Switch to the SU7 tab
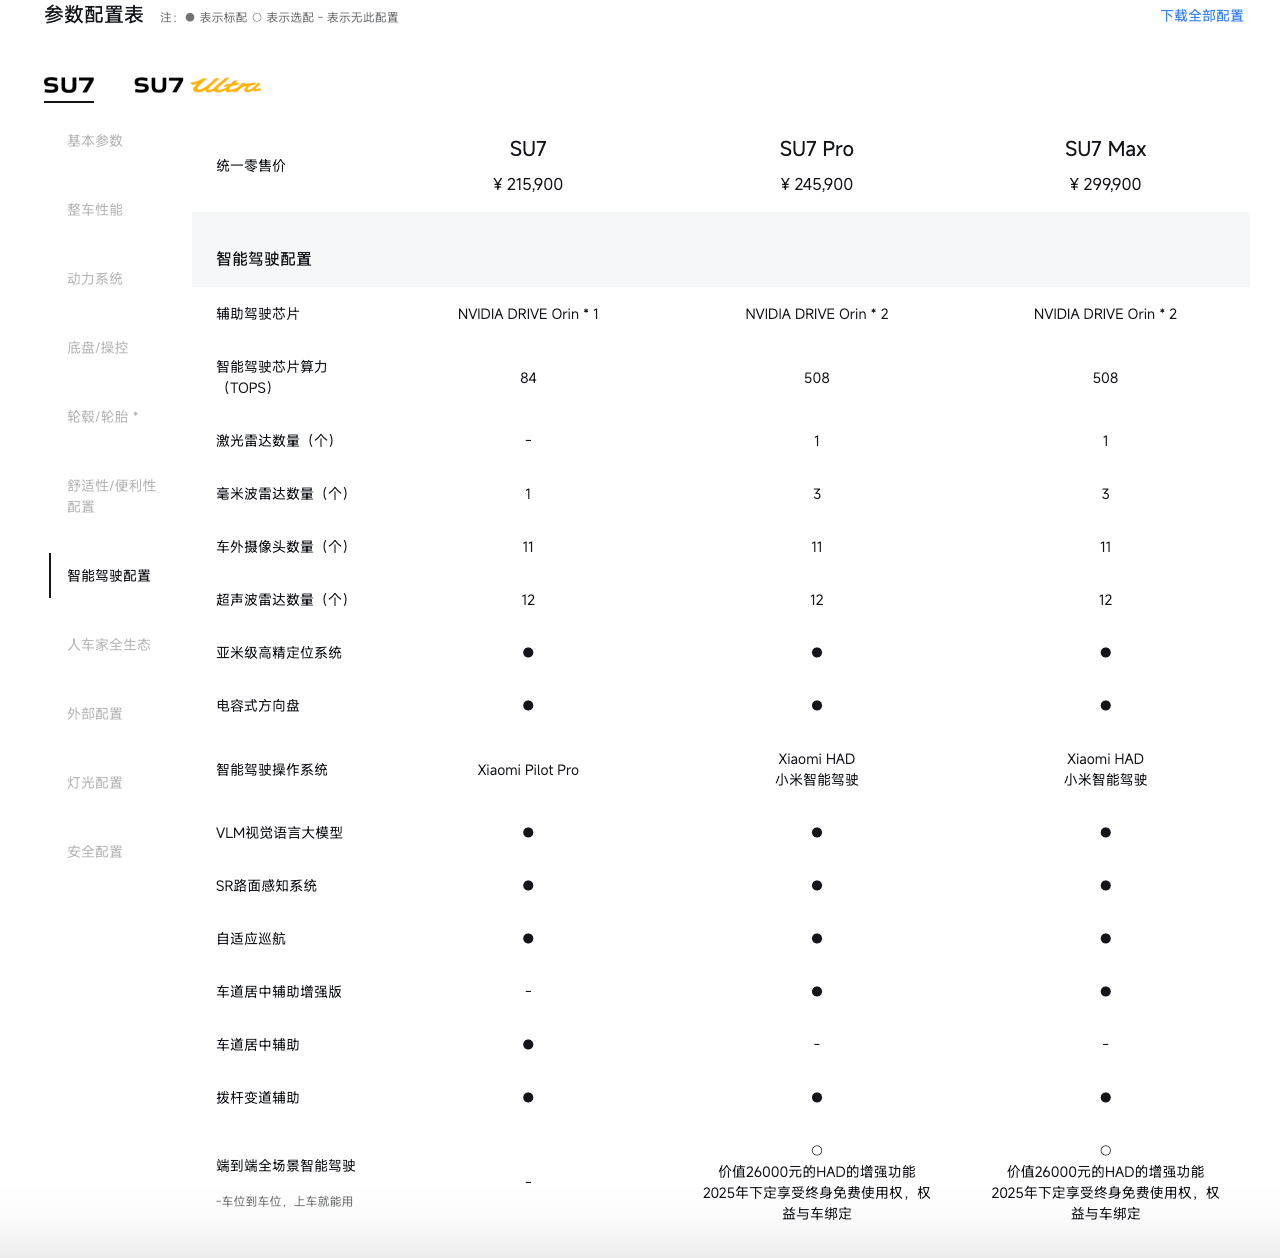 [x=66, y=85]
